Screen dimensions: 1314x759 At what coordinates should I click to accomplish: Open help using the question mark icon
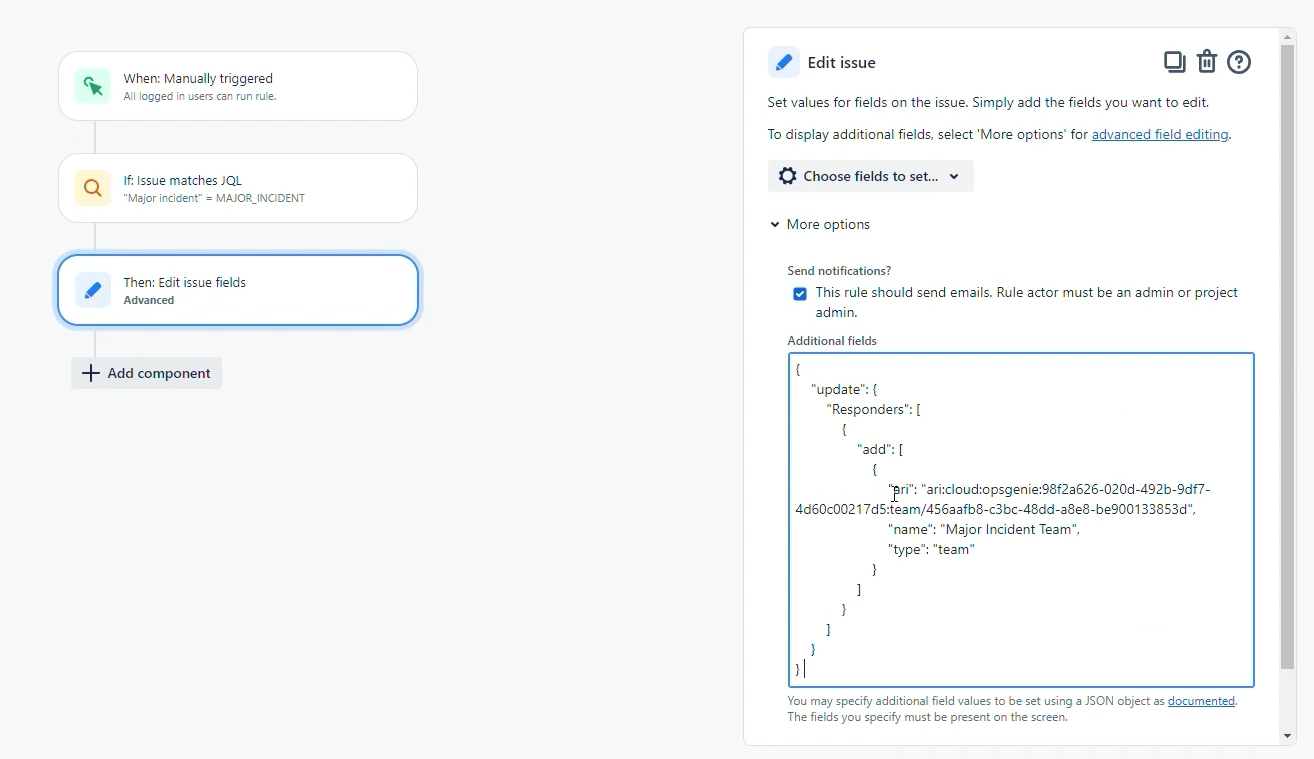click(1239, 61)
